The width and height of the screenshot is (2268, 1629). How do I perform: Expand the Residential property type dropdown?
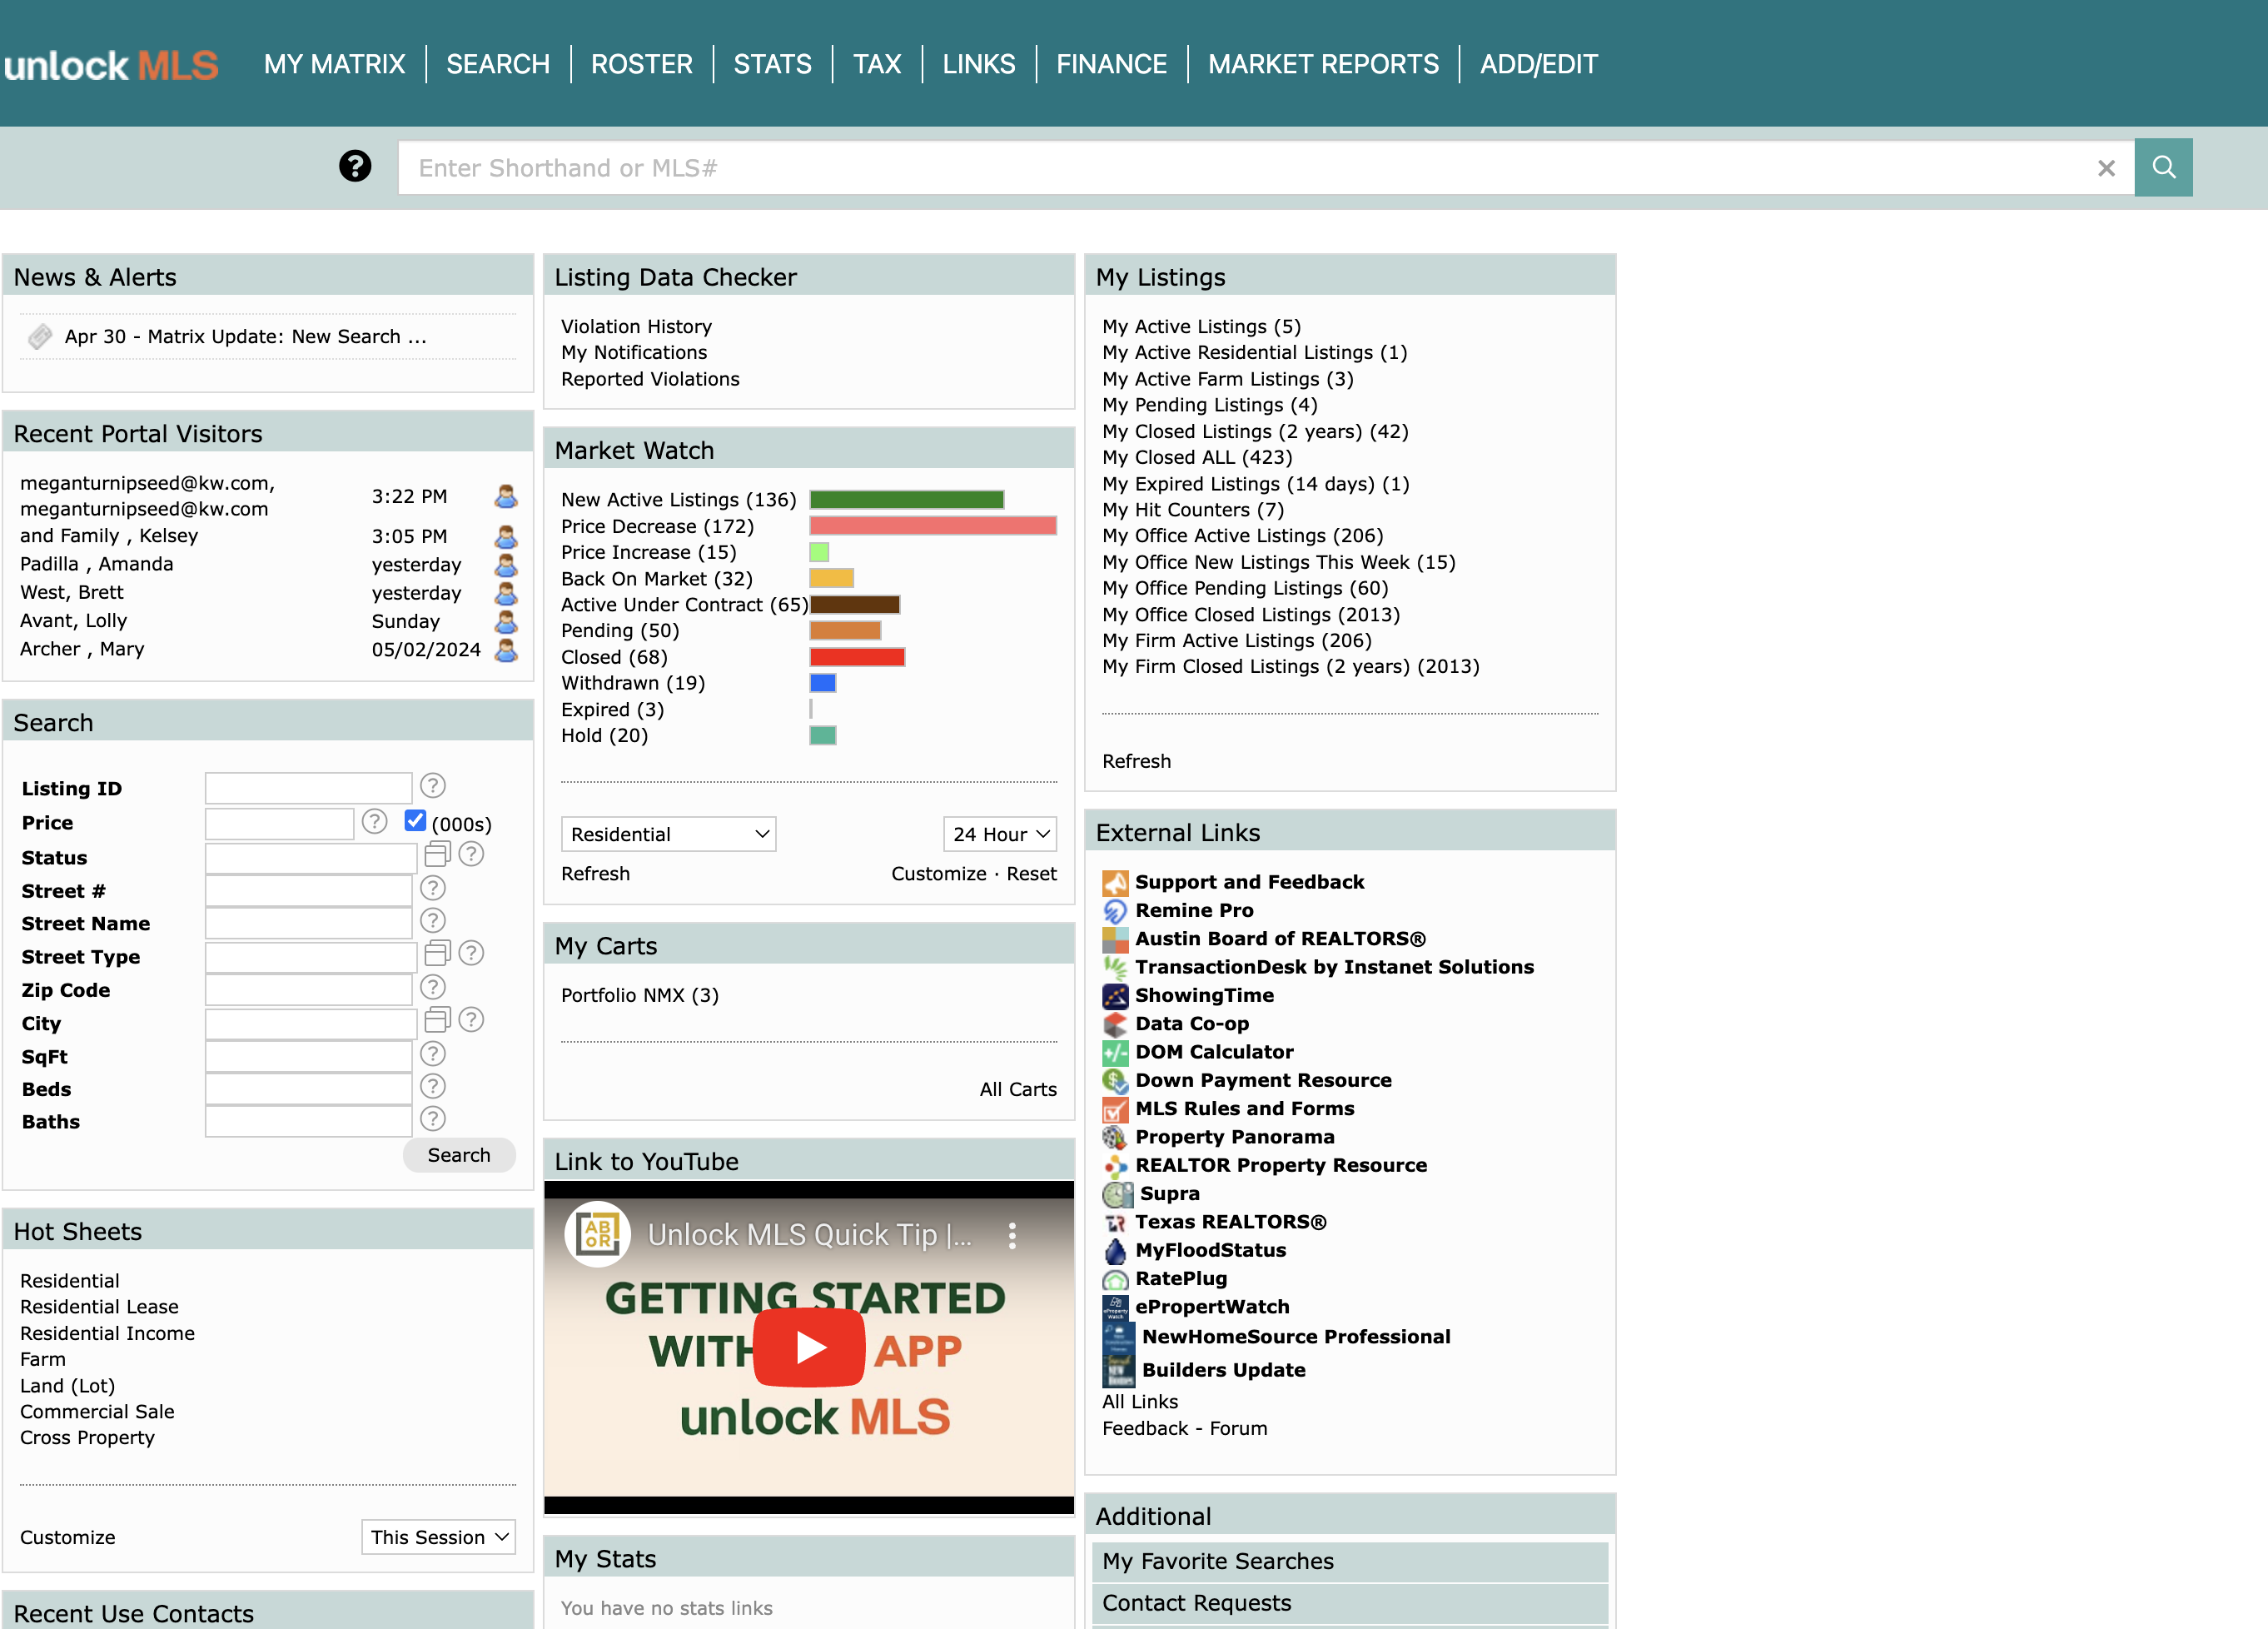[x=668, y=834]
